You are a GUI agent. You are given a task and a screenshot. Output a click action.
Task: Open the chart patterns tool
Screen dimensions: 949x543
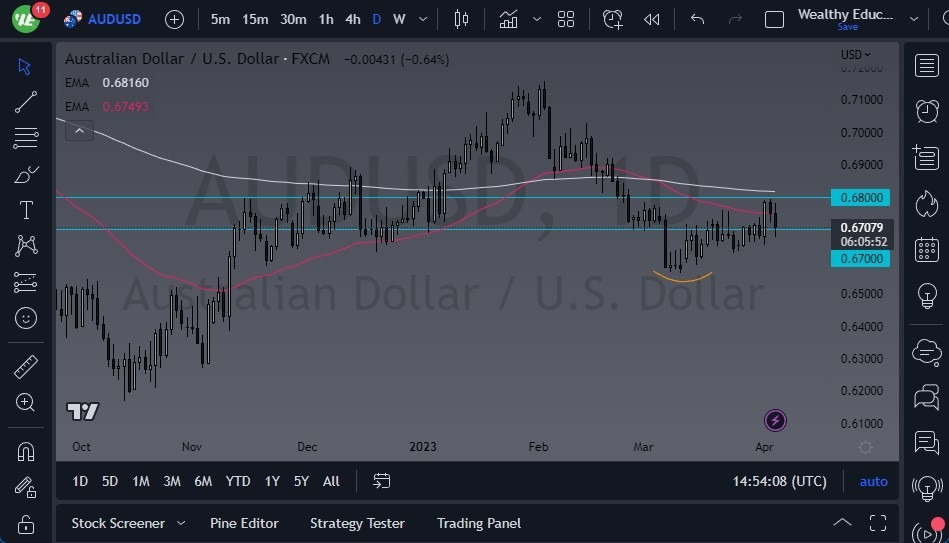pyautogui.click(x=26, y=246)
